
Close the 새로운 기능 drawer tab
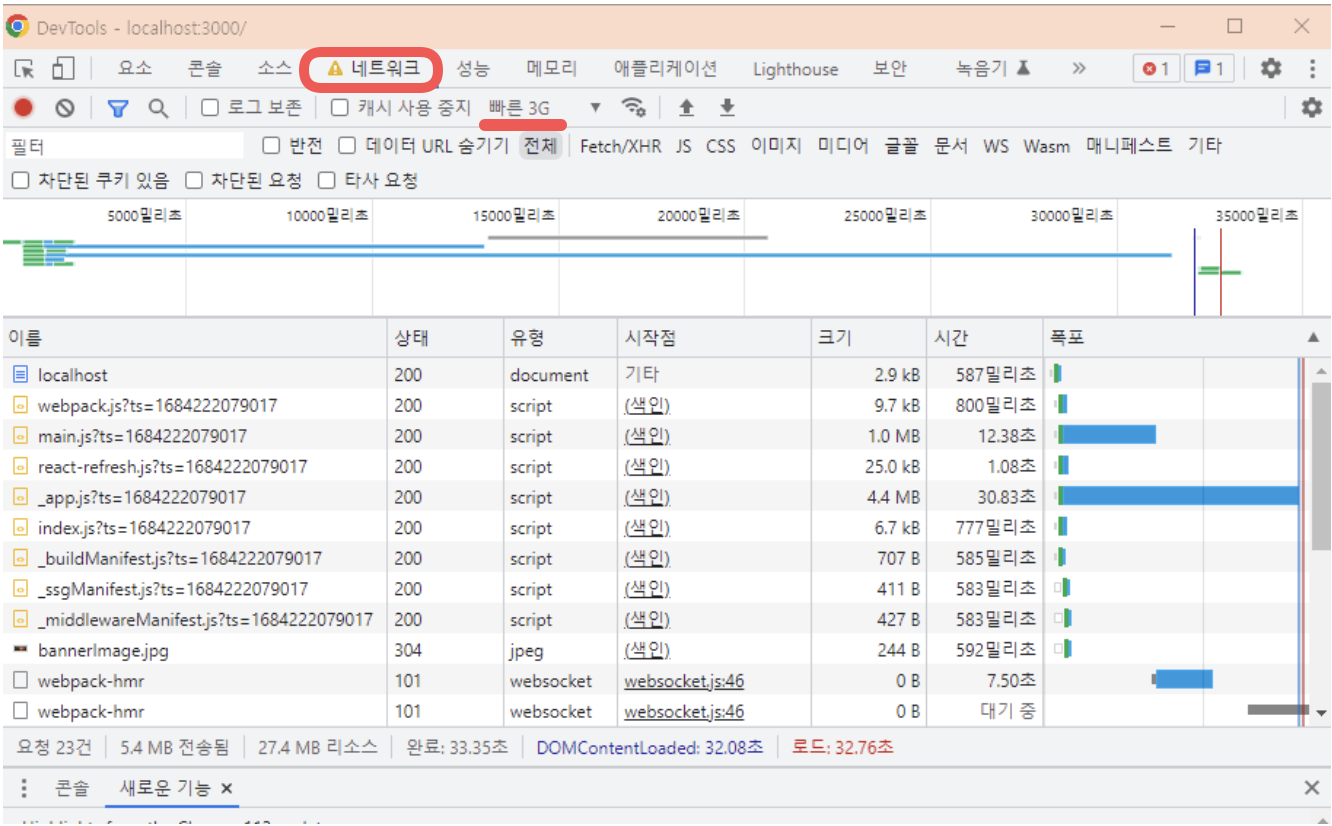coord(226,788)
